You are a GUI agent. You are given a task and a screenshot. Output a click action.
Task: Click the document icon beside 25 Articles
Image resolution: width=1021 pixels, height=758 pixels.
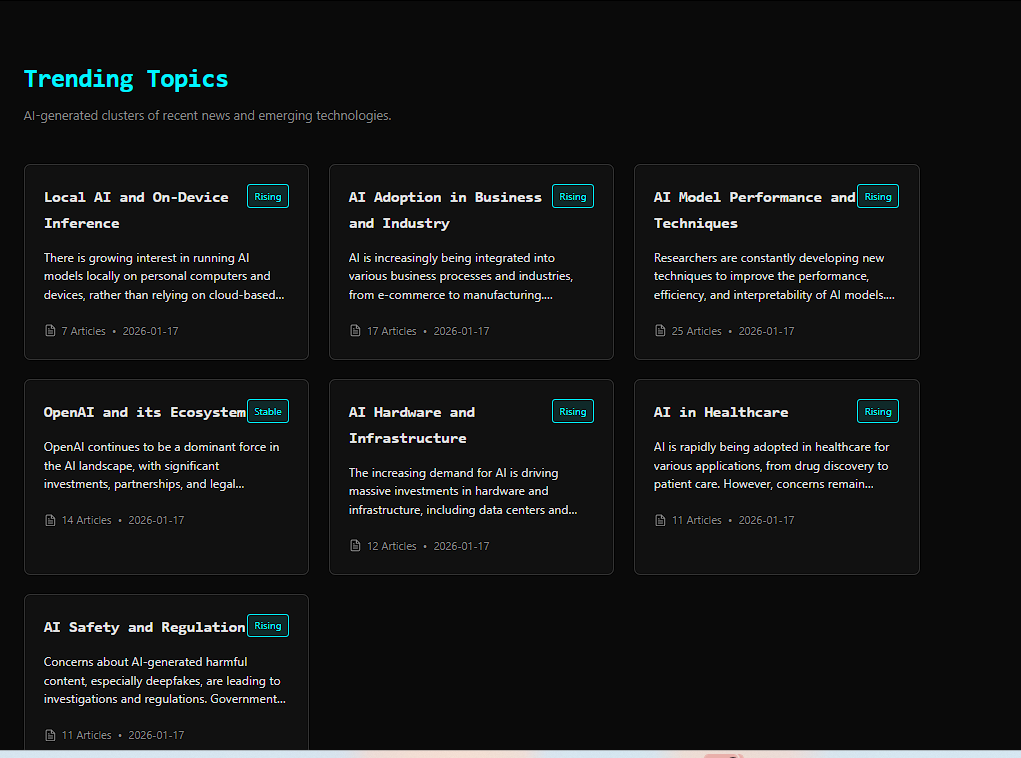660,331
